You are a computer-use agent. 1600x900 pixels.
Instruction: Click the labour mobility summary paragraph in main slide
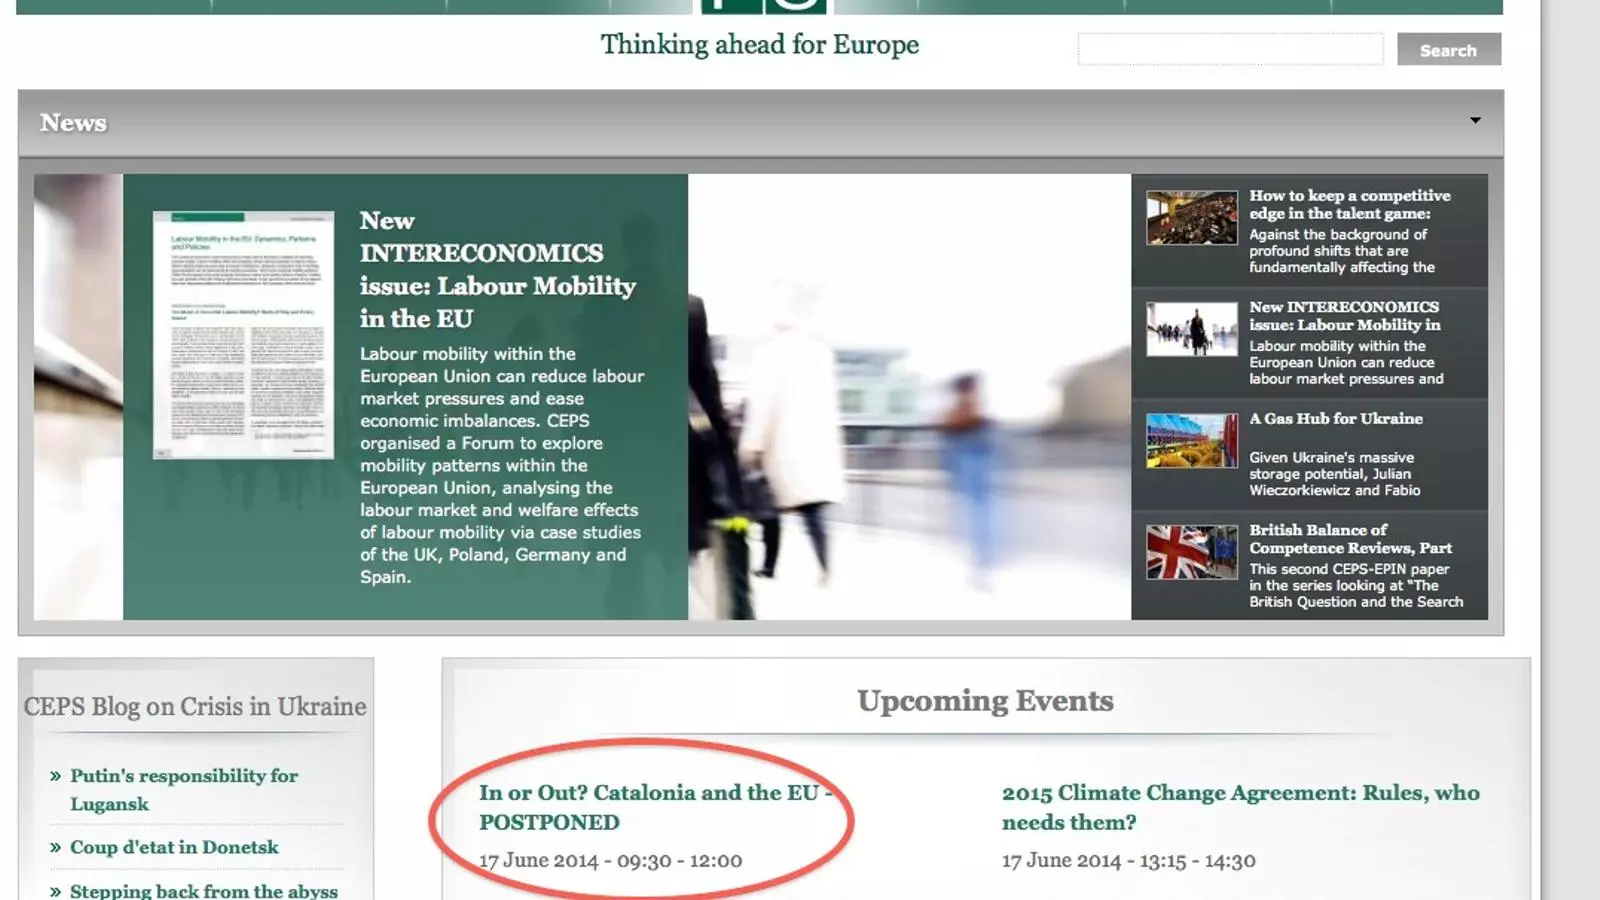[502, 465]
